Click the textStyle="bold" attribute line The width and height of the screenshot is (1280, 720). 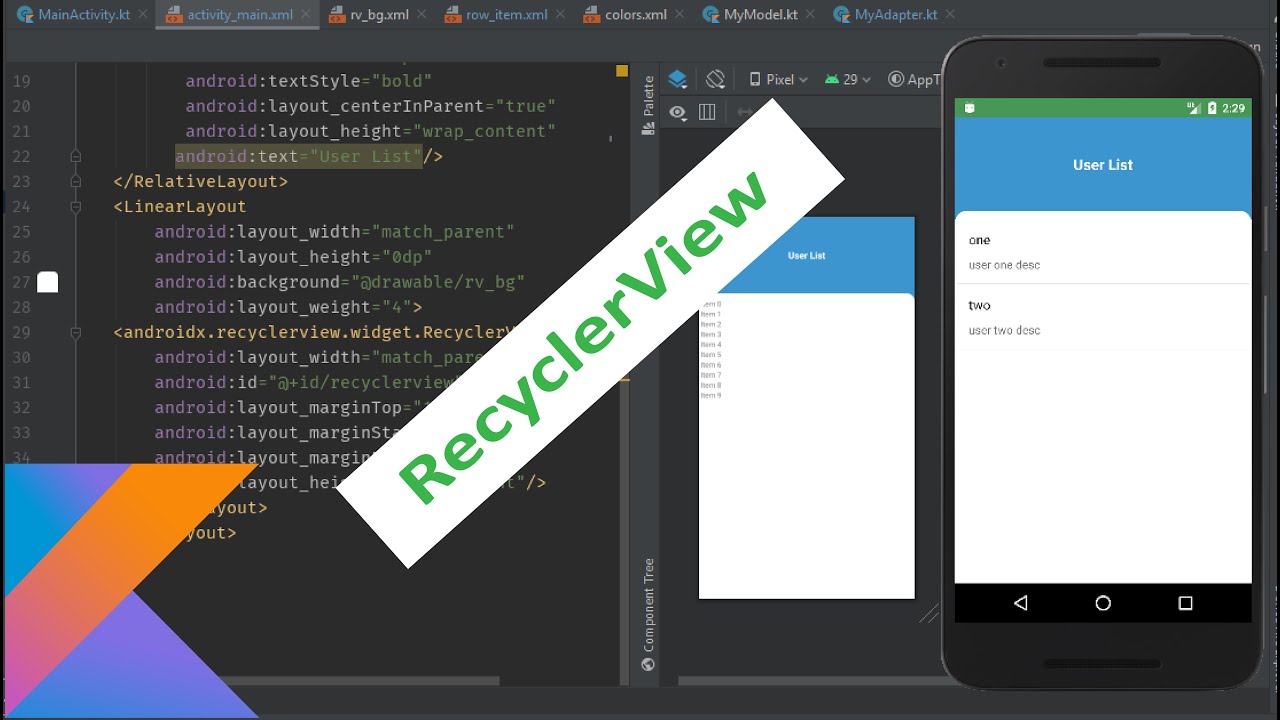click(309, 81)
